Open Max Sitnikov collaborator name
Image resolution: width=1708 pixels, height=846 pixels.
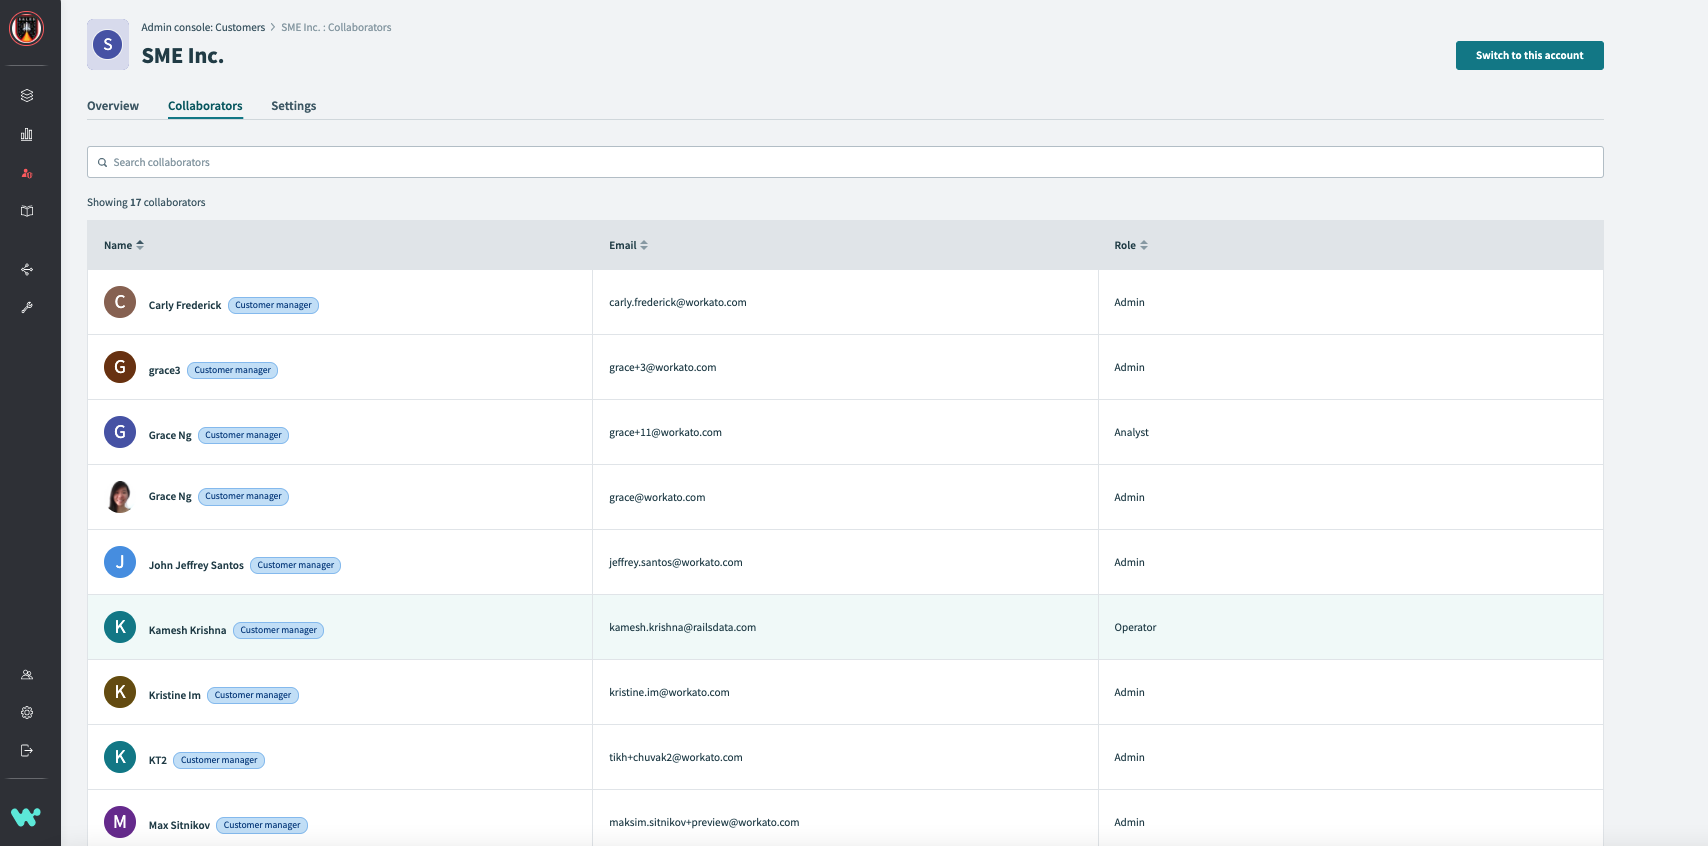(180, 825)
